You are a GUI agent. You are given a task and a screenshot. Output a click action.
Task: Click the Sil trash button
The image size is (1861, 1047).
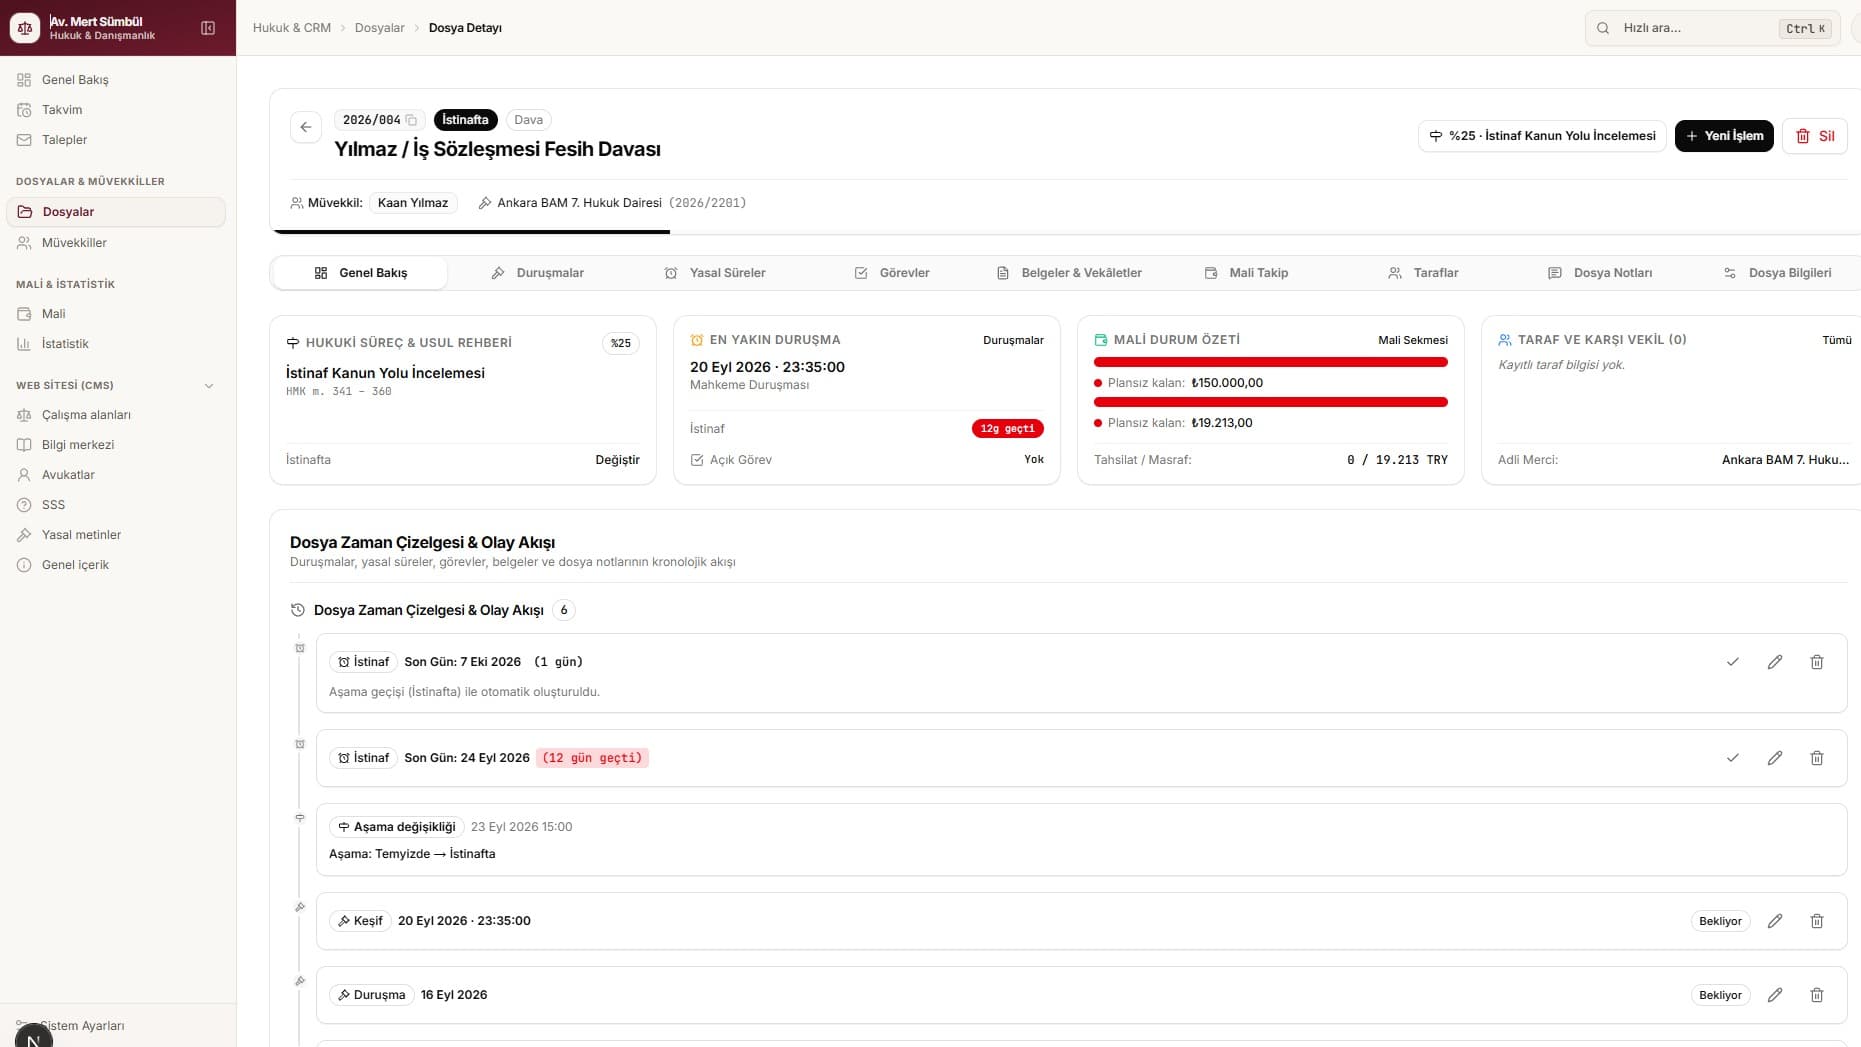tap(1814, 136)
